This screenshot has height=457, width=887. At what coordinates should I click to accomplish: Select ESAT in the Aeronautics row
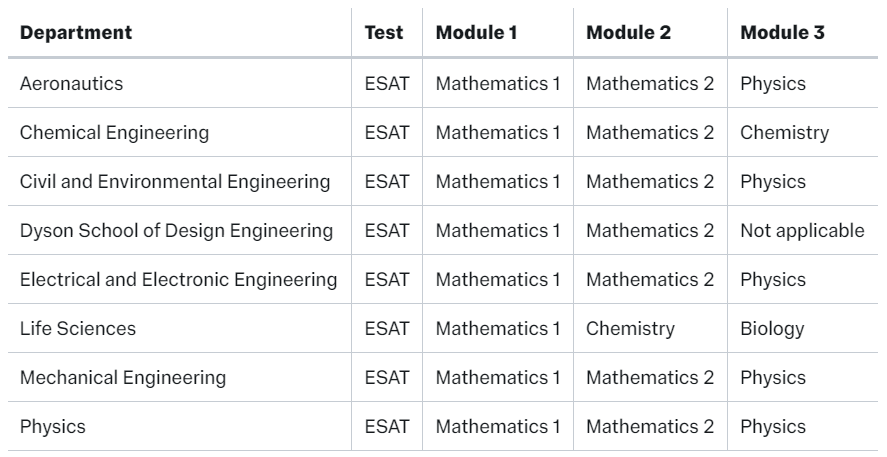click(x=385, y=84)
